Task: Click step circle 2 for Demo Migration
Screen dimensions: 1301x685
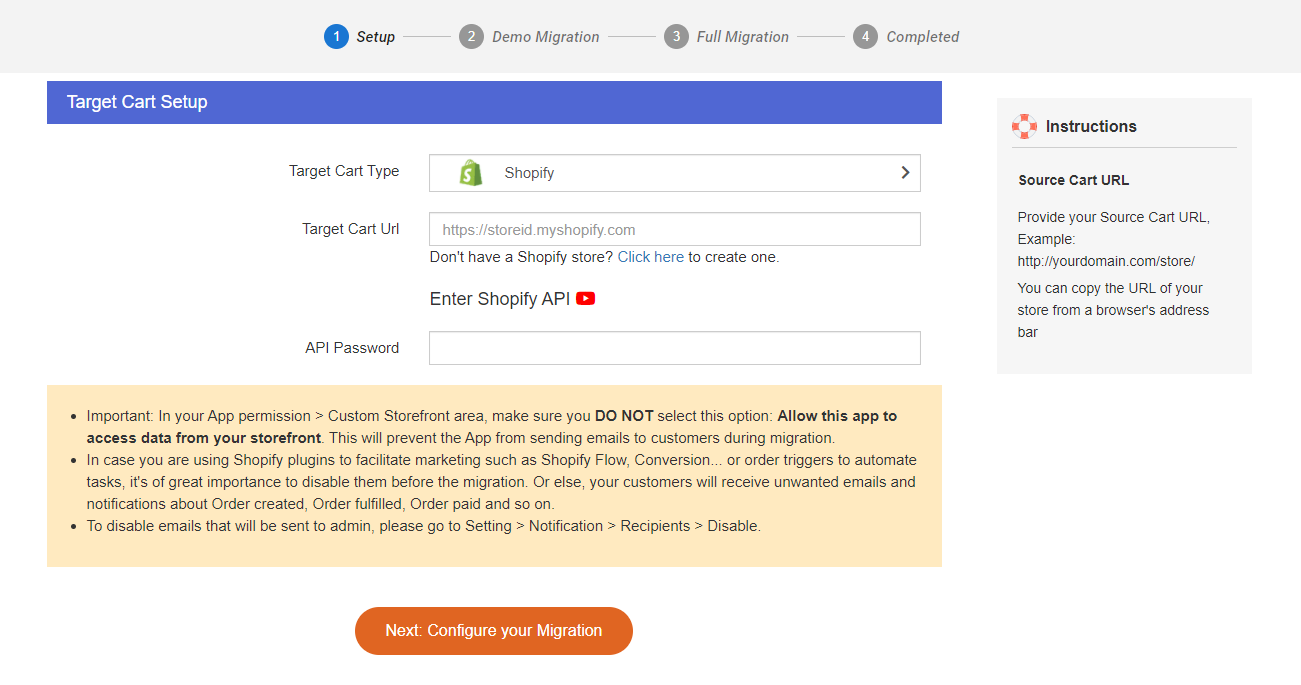Action: coord(471,36)
